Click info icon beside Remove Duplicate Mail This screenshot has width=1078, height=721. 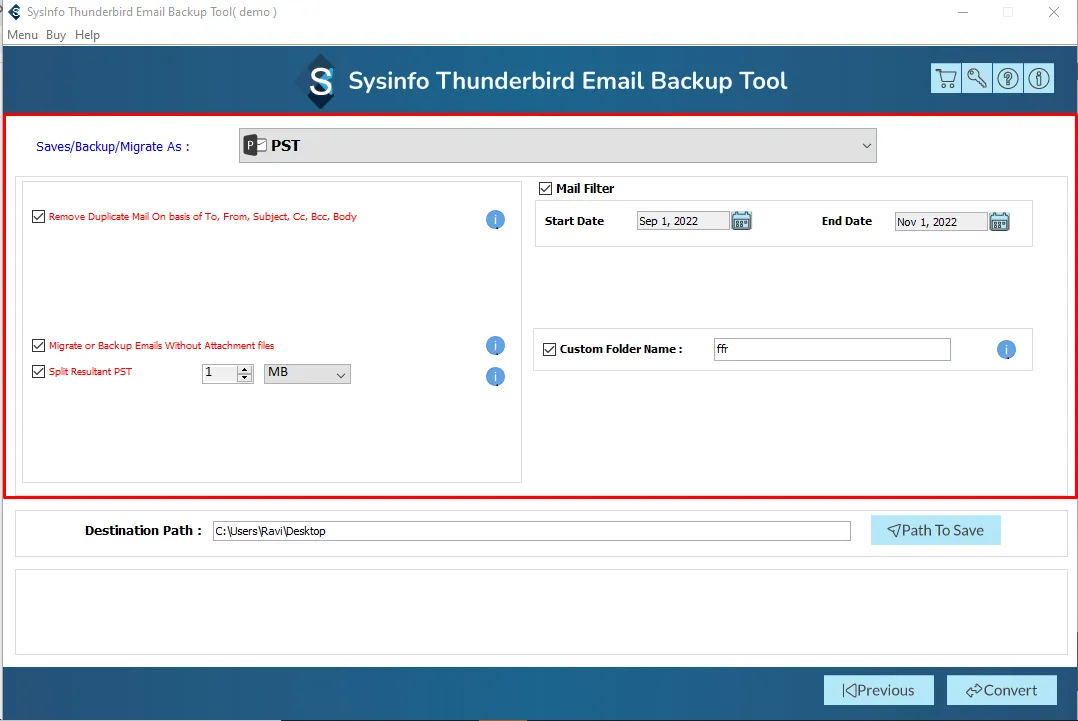495,220
